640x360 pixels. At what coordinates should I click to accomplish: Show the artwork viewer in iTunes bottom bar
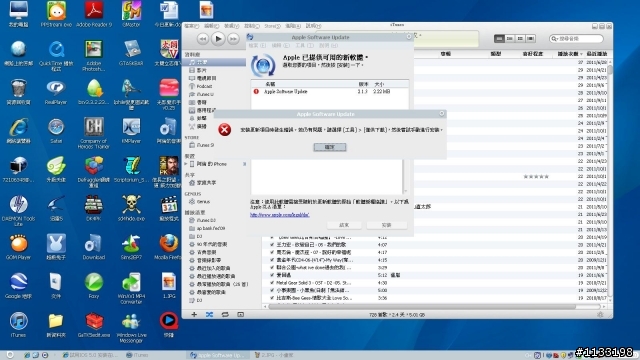point(240,314)
